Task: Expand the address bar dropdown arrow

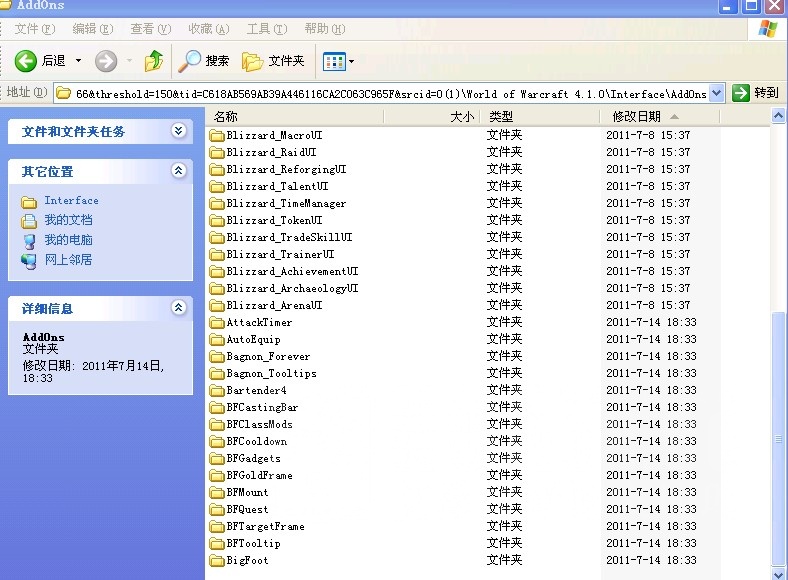Action: (x=717, y=93)
